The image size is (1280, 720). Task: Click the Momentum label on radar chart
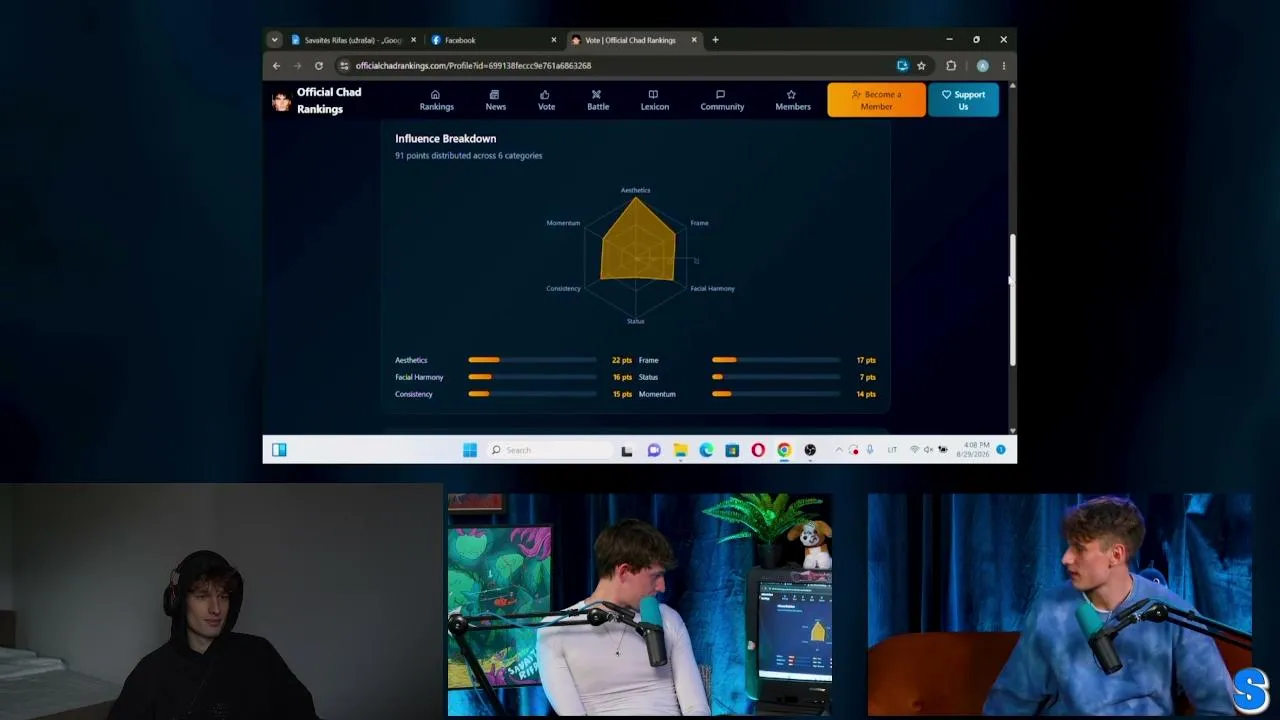[x=563, y=223]
